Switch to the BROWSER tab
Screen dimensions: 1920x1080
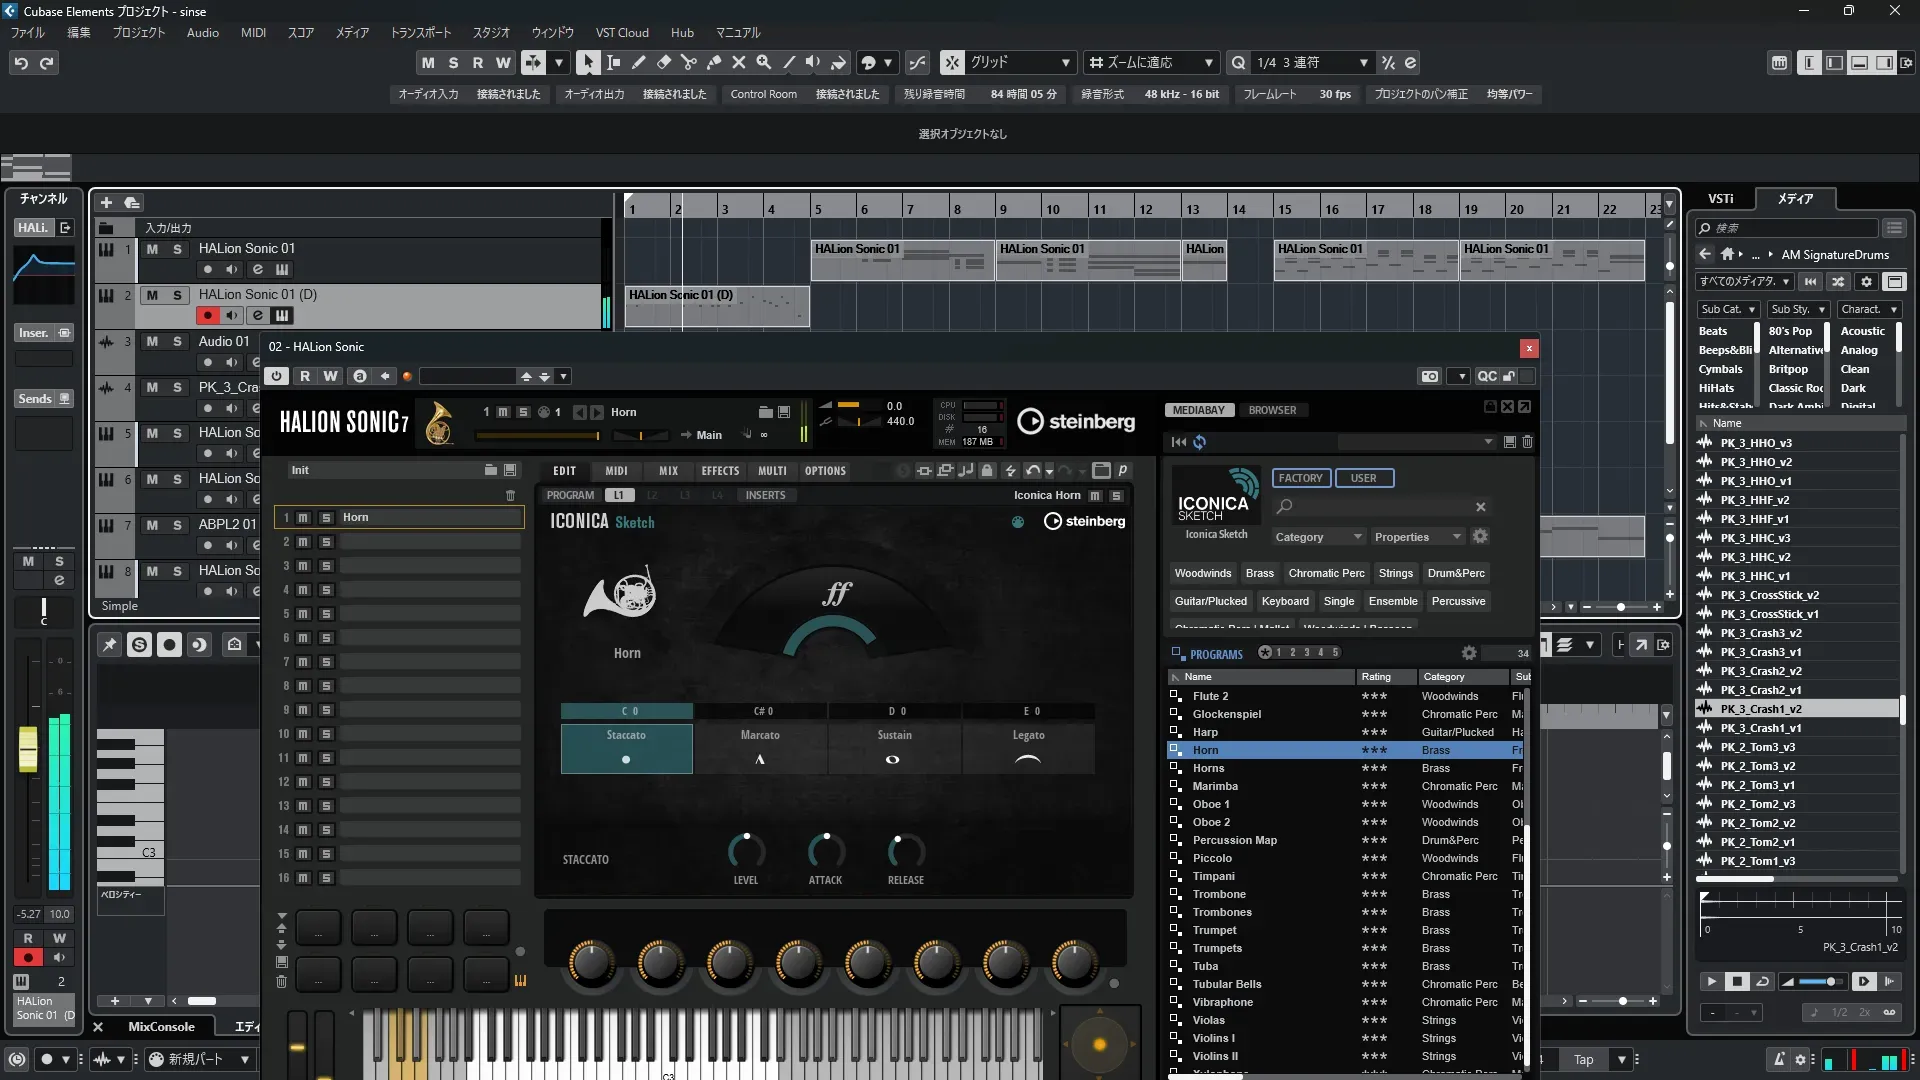[x=1271, y=410]
